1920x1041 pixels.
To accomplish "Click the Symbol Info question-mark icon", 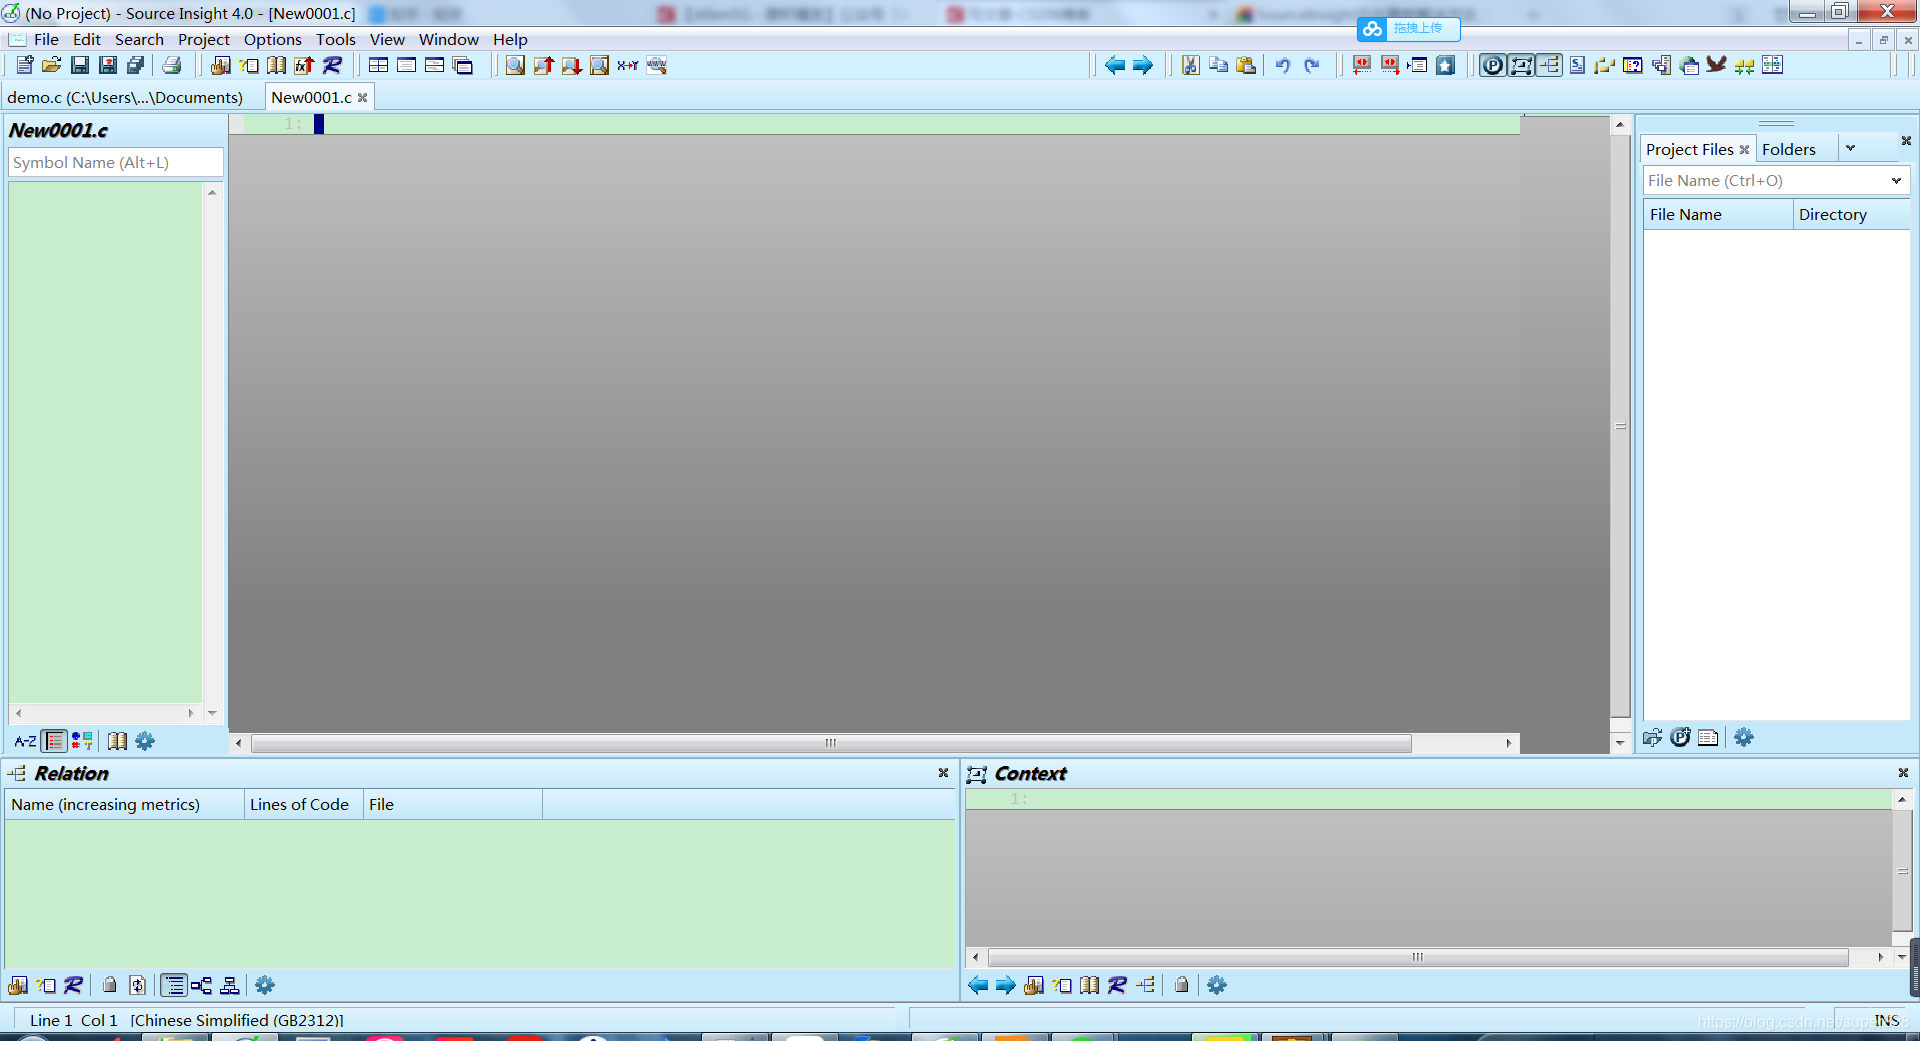I will 249,65.
